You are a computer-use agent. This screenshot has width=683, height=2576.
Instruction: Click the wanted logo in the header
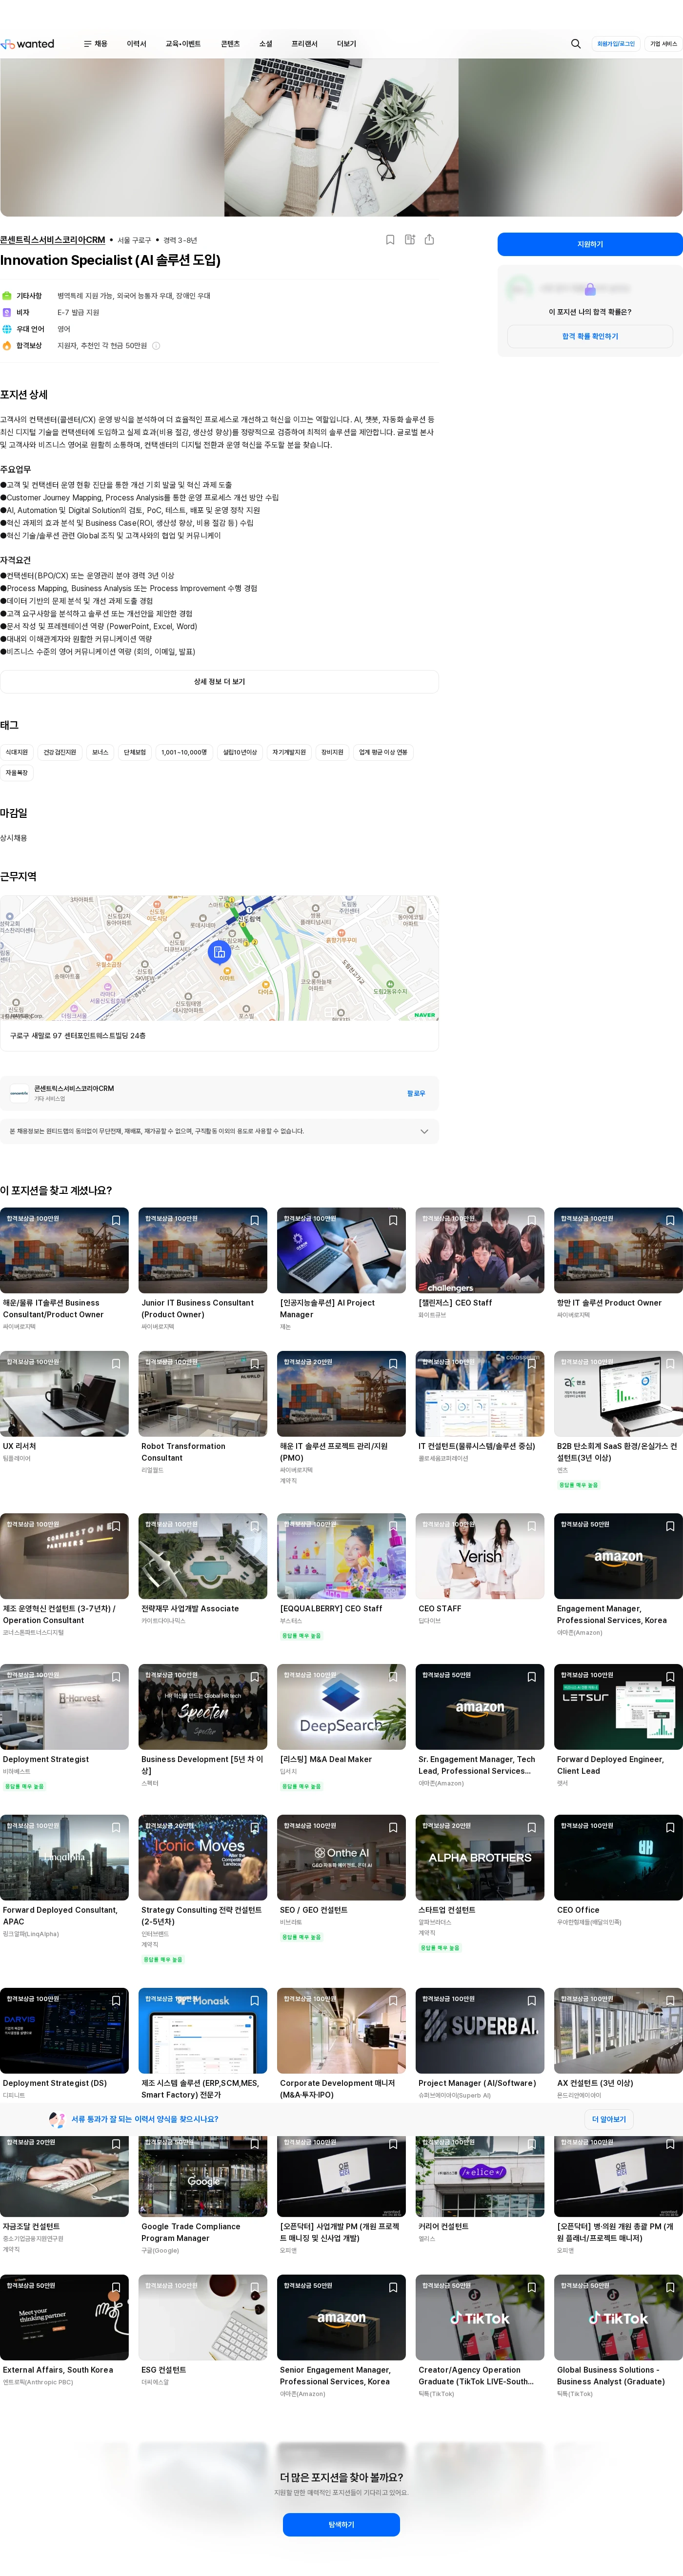point(28,44)
